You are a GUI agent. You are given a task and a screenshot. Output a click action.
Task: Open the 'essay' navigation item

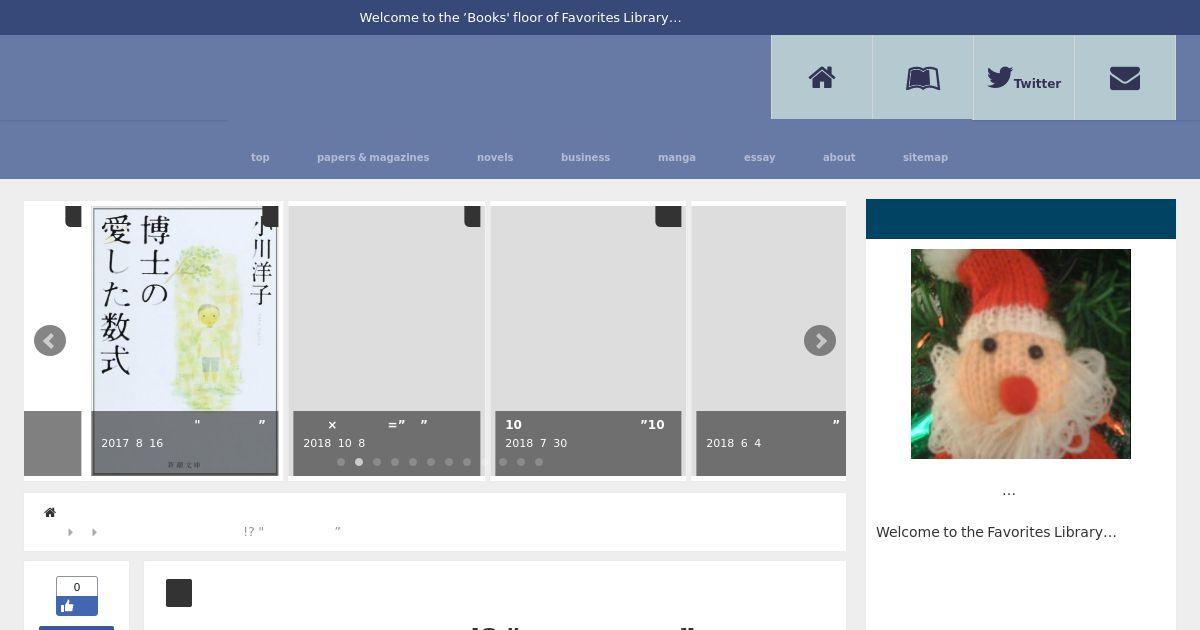tap(760, 157)
